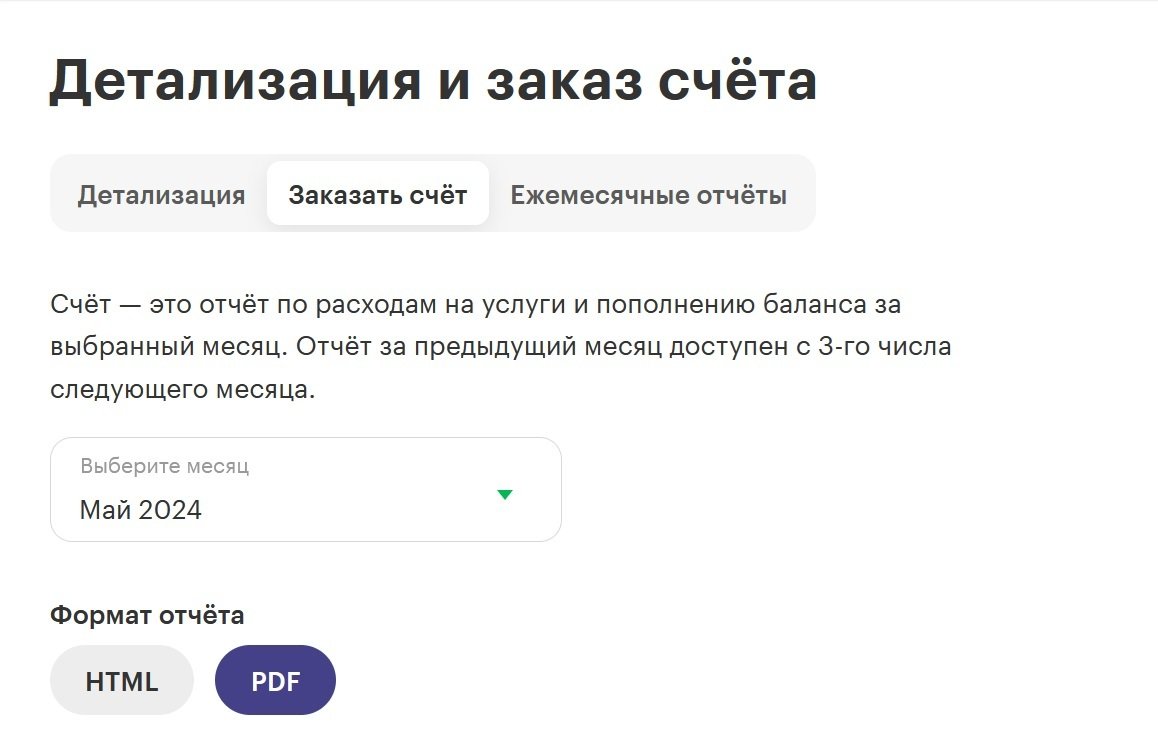Click the text line следующего месяца
The width and height of the screenshot is (1158, 753).
tap(182, 389)
